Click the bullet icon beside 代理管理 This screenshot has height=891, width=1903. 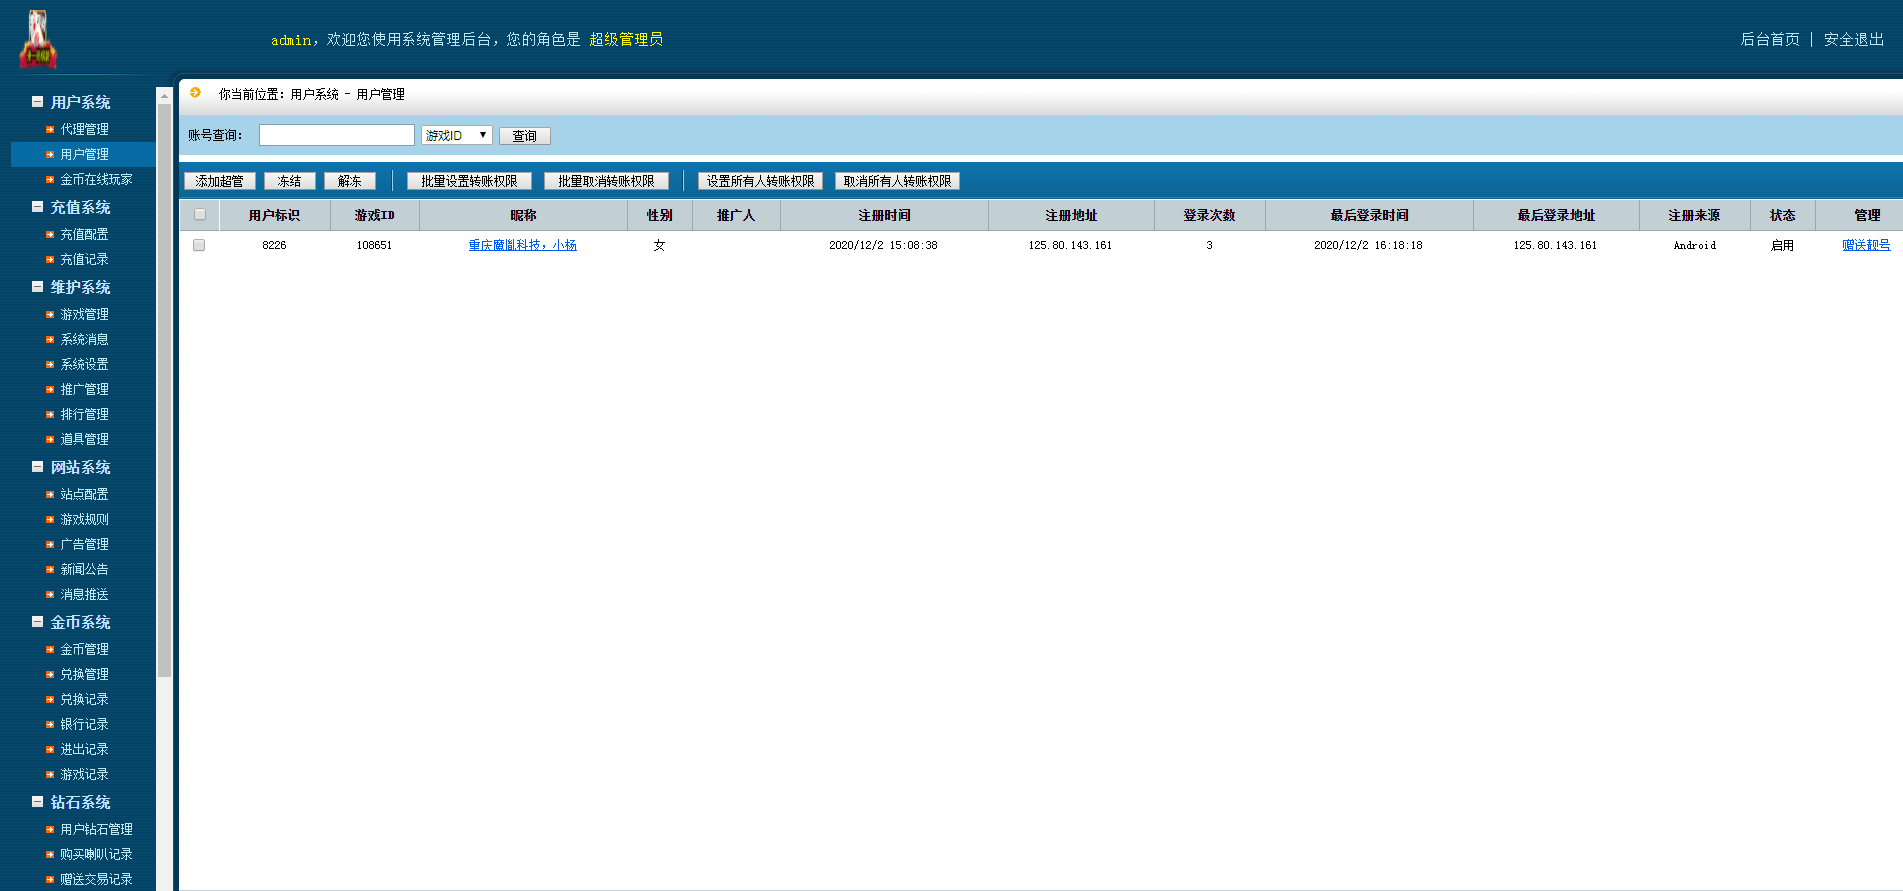pyautogui.click(x=50, y=129)
